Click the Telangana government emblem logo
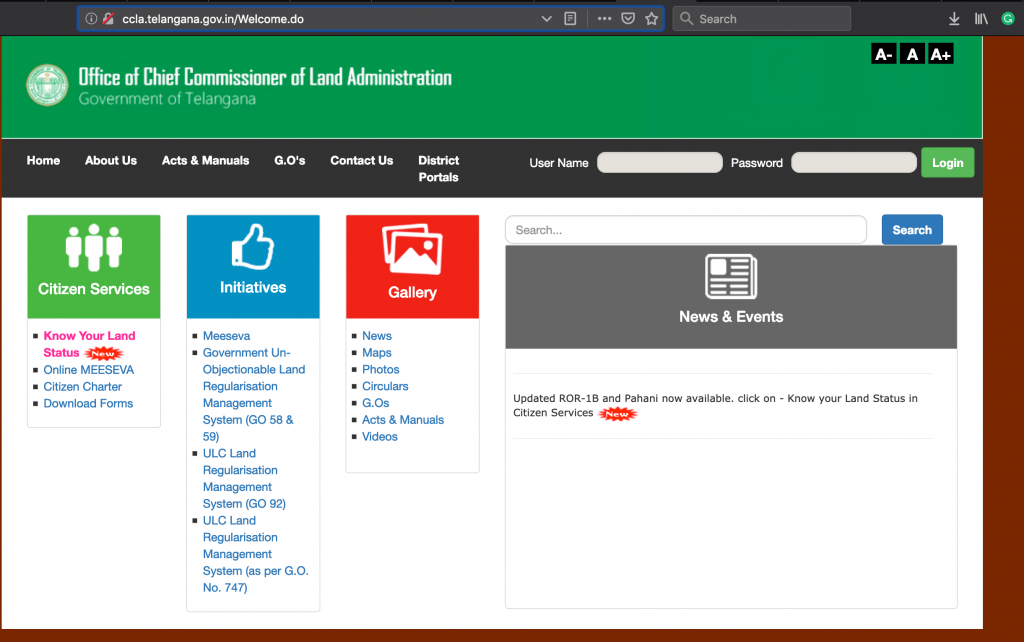1024x642 pixels. (47, 85)
